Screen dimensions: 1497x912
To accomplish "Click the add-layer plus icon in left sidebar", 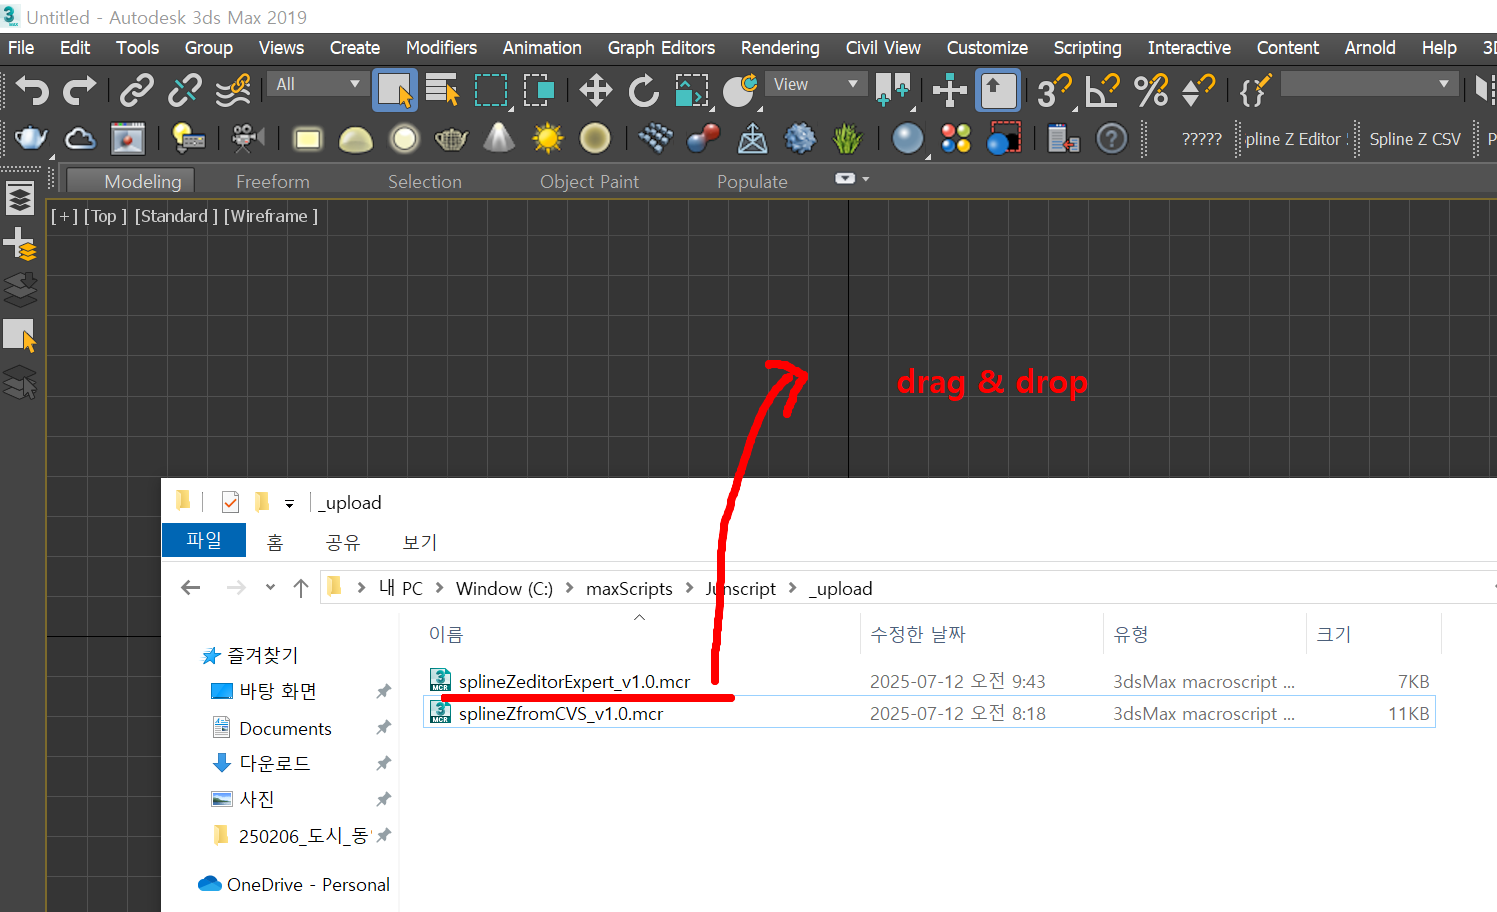I will pyautogui.click(x=20, y=244).
